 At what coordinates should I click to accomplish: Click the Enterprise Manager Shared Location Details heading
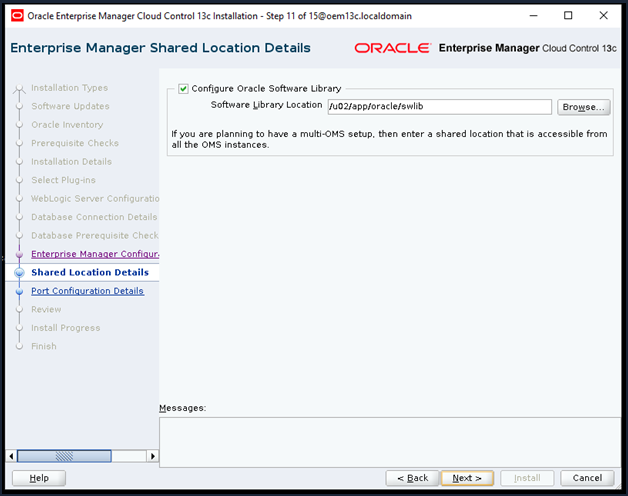click(160, 48)
